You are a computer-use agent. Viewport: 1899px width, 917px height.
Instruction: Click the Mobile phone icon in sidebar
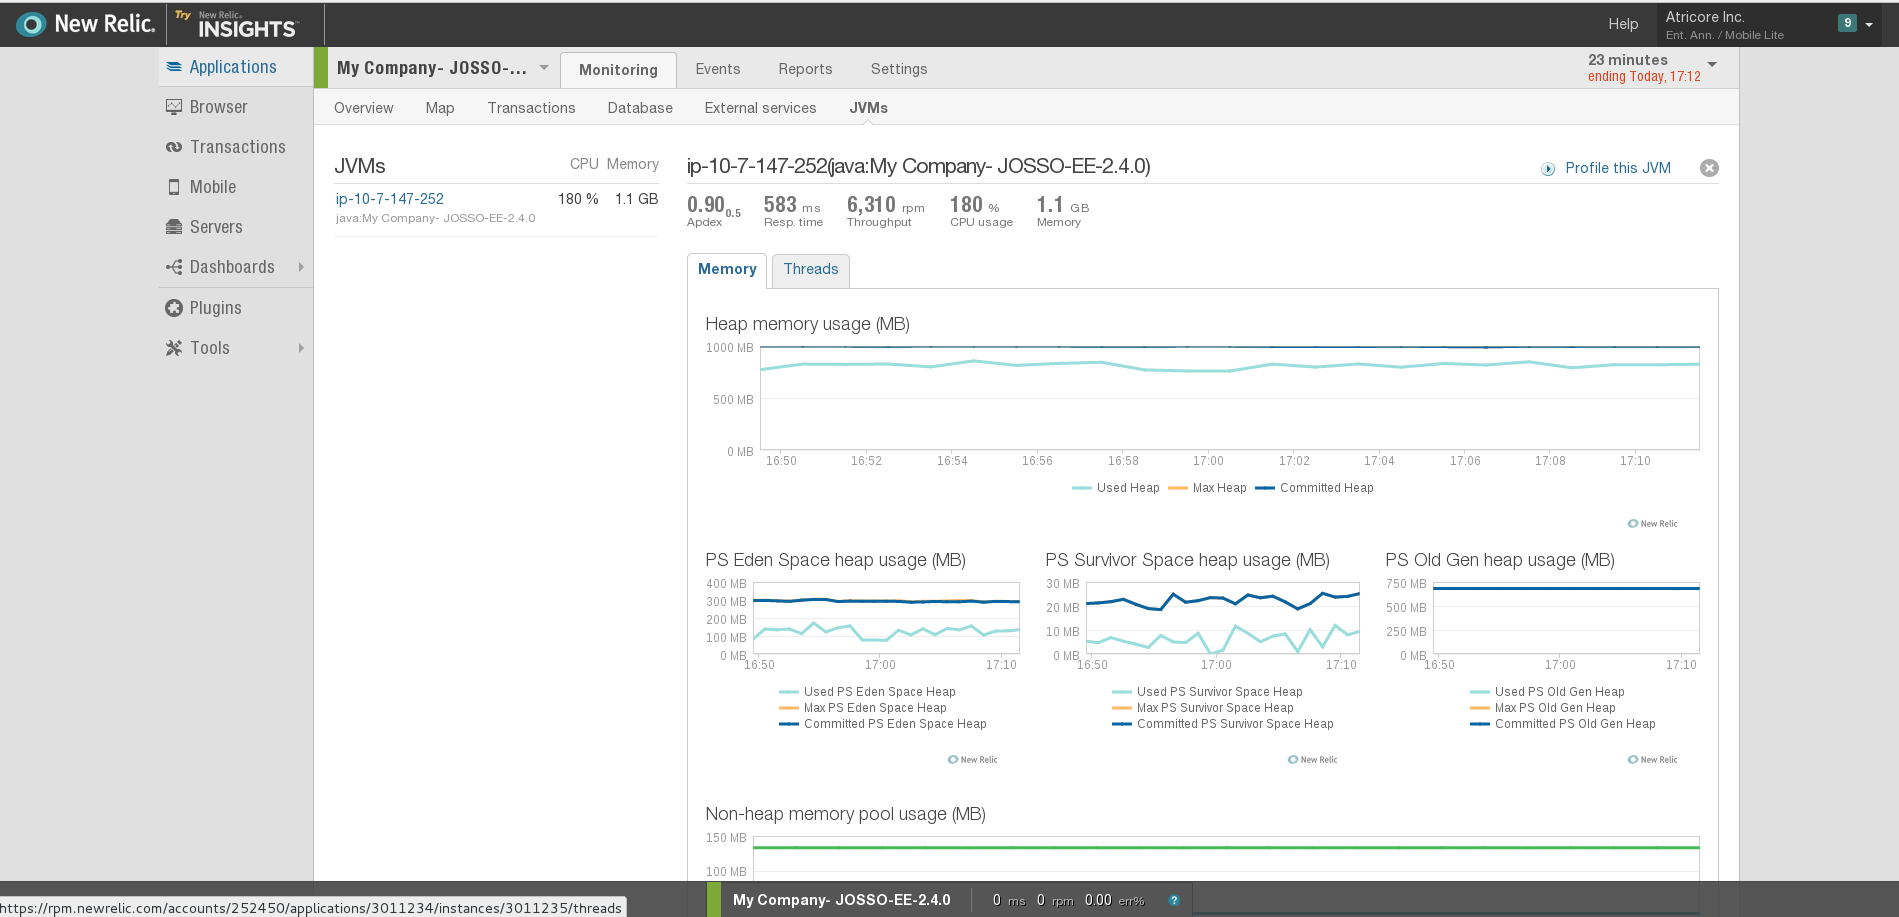[x=174, y=187]
